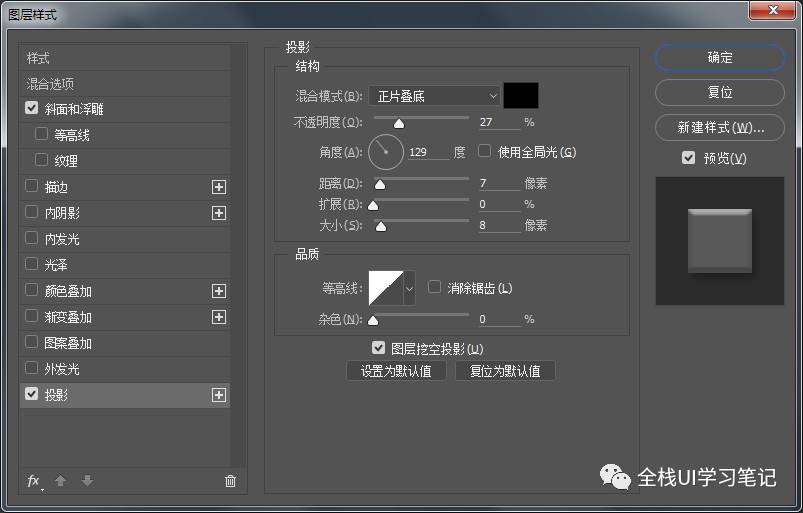Enable the 内发光 checkbox
This screenshot has height=513, width=803.
[x=32, y=238]
